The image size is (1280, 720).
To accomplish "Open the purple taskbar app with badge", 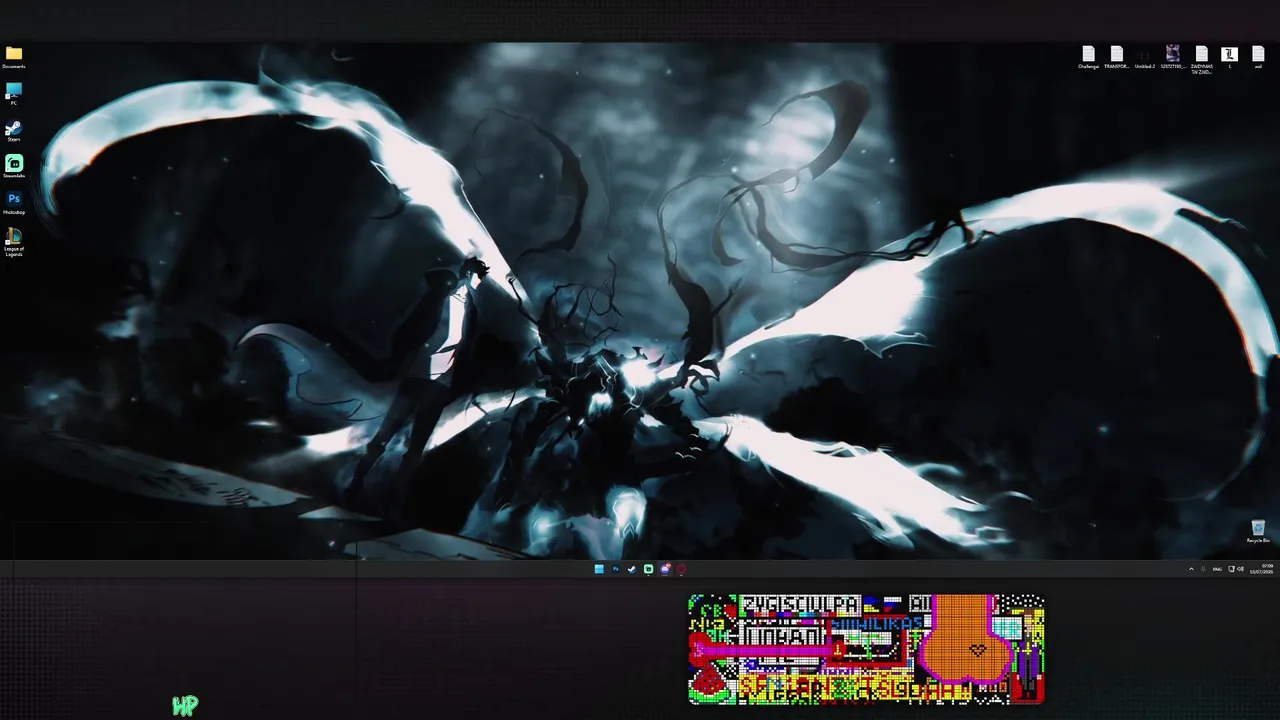I will point(665,569).
